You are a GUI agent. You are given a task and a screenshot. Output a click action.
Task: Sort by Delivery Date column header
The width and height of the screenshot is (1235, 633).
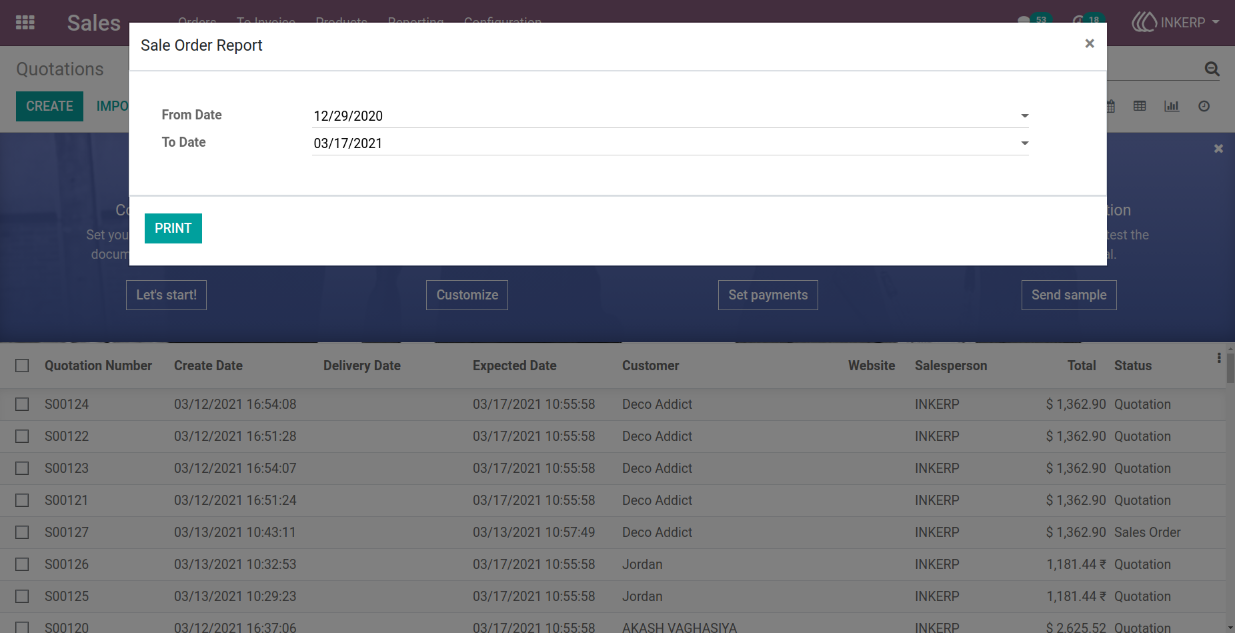click(x=362, y=366)
